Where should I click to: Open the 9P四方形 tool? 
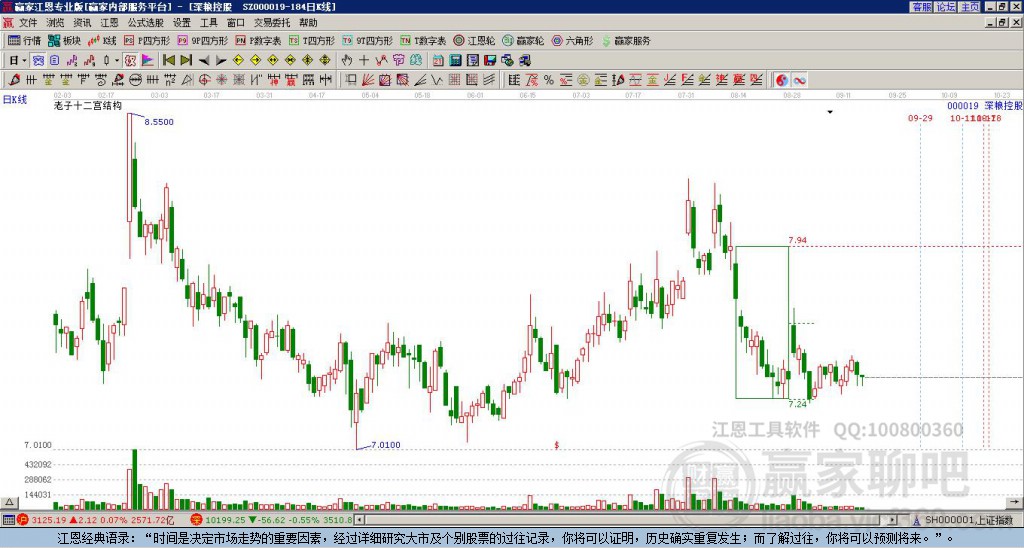(202, 40)
